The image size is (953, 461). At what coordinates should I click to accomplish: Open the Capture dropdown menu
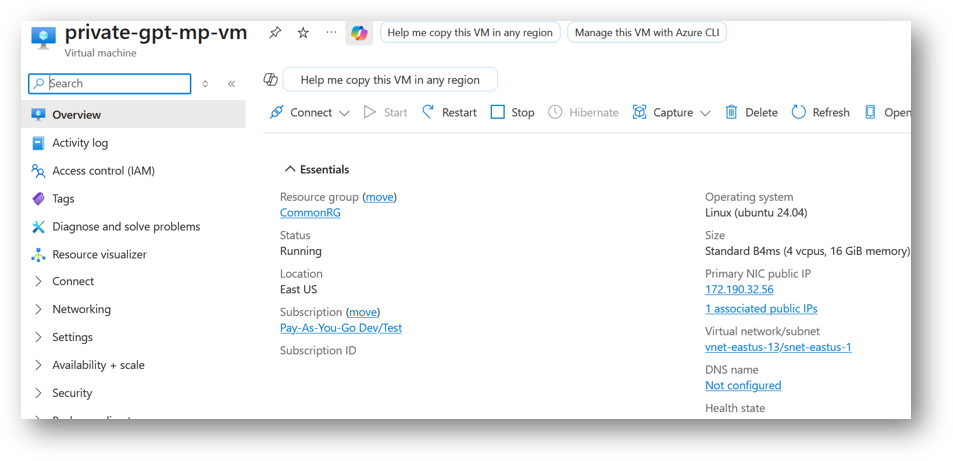tap(672, 113)
